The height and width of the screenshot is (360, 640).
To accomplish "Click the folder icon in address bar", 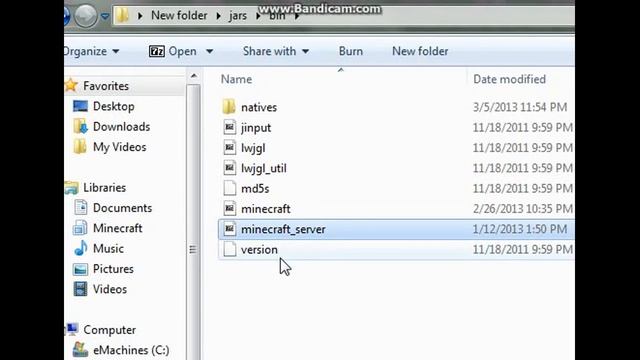I will point(122,16).
